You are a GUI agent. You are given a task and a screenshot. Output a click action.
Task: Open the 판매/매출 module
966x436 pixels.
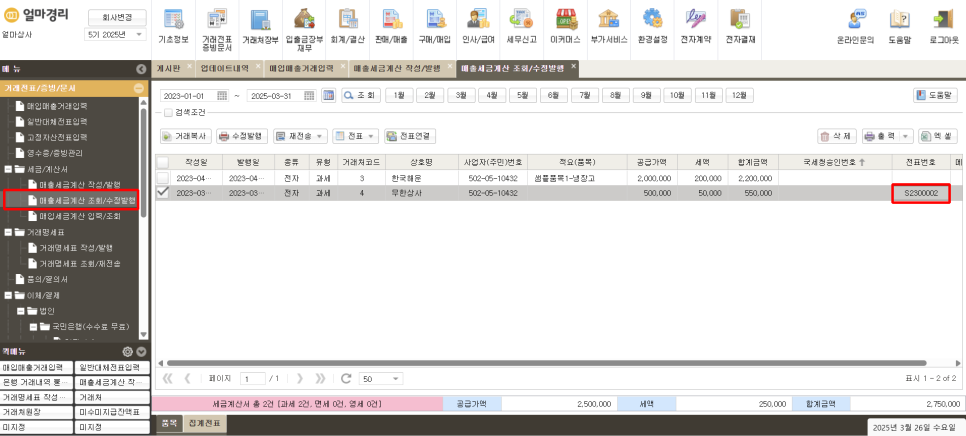392,26
